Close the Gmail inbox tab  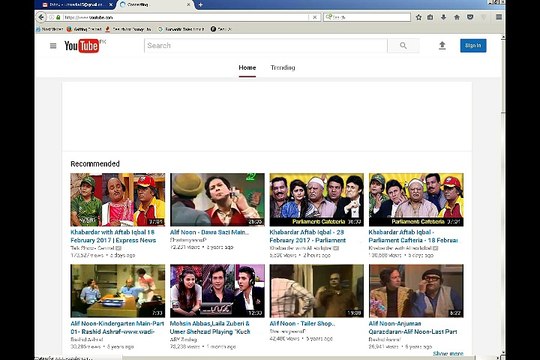point(111,5)
